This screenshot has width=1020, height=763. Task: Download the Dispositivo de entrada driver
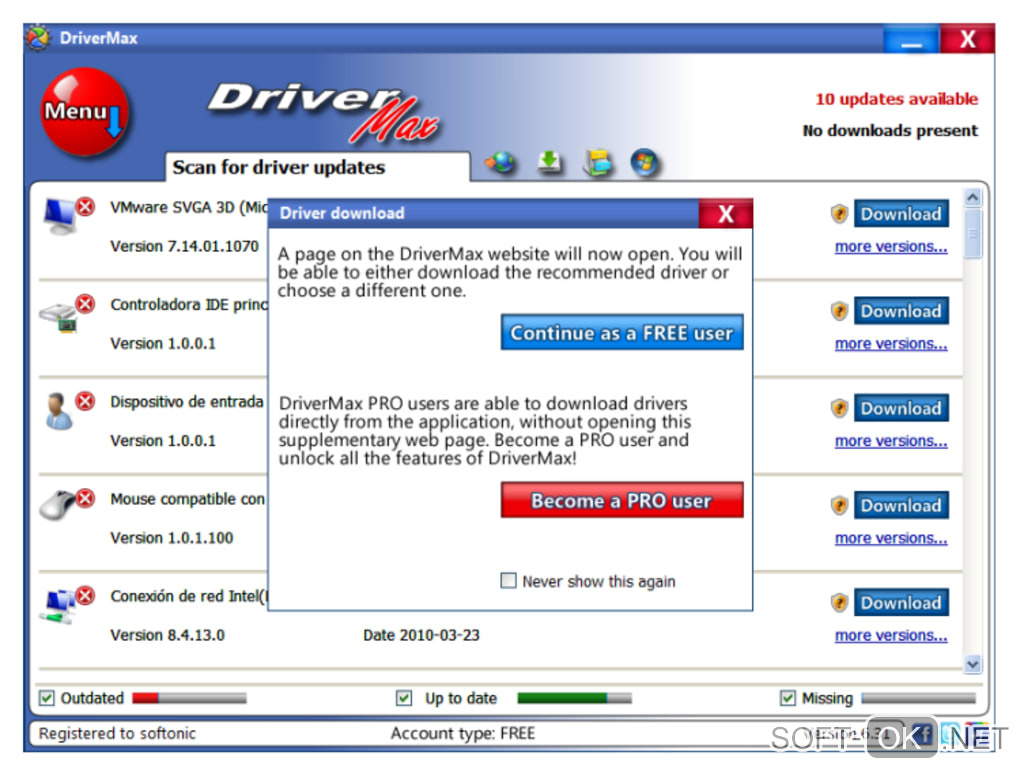(901, 408)
